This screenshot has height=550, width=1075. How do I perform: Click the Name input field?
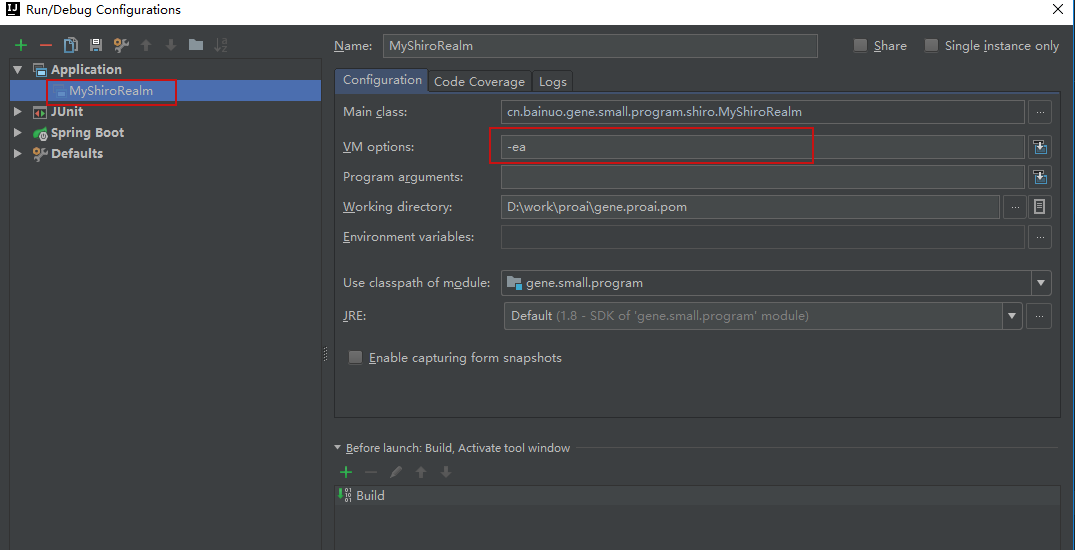[x=600, y=46]
